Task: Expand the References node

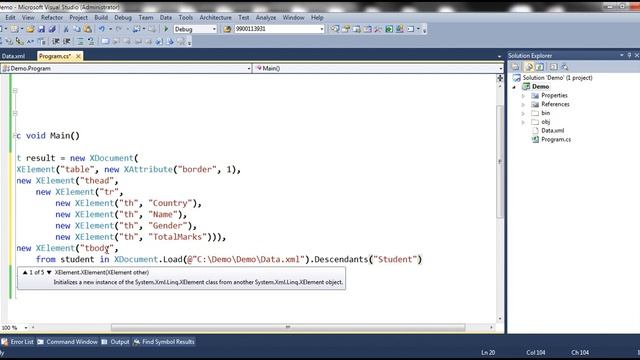Action: pyautogui.click(x=523, y=104)
